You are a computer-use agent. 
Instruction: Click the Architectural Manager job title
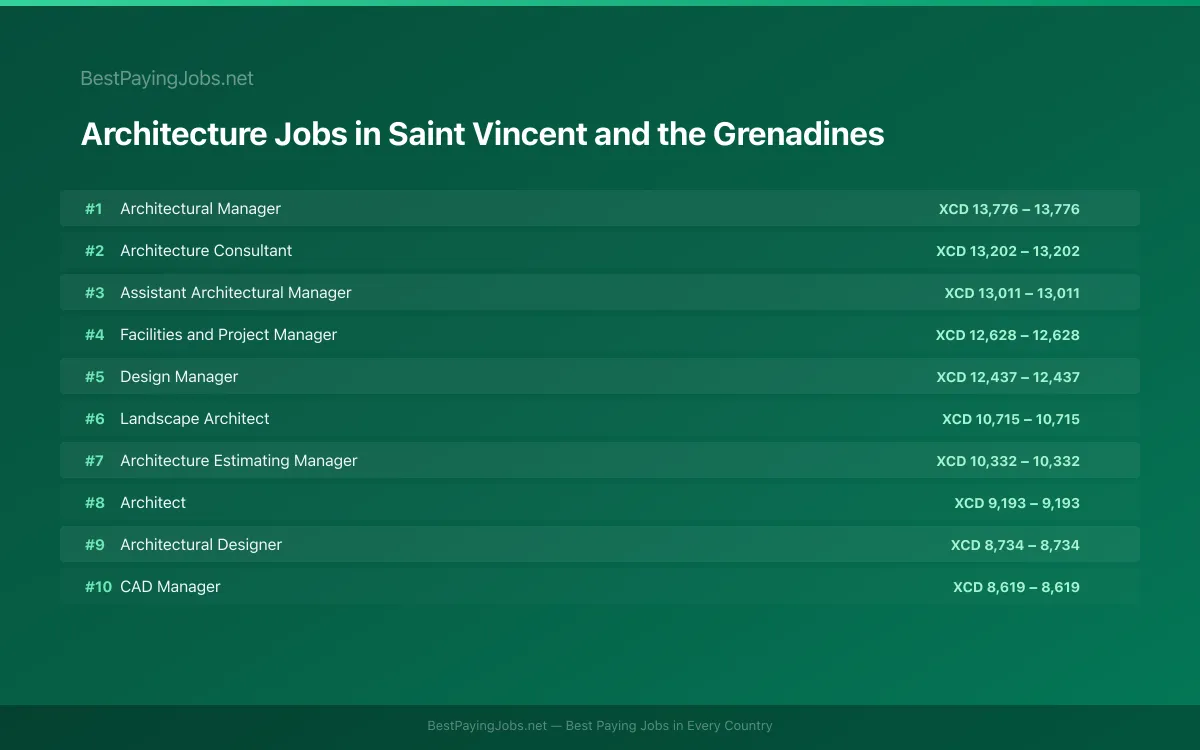tap(200, 208)
